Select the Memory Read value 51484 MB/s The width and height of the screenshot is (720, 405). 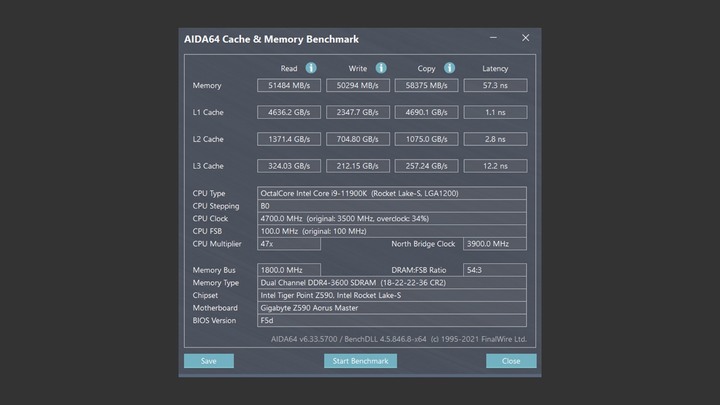coord(289,85)
